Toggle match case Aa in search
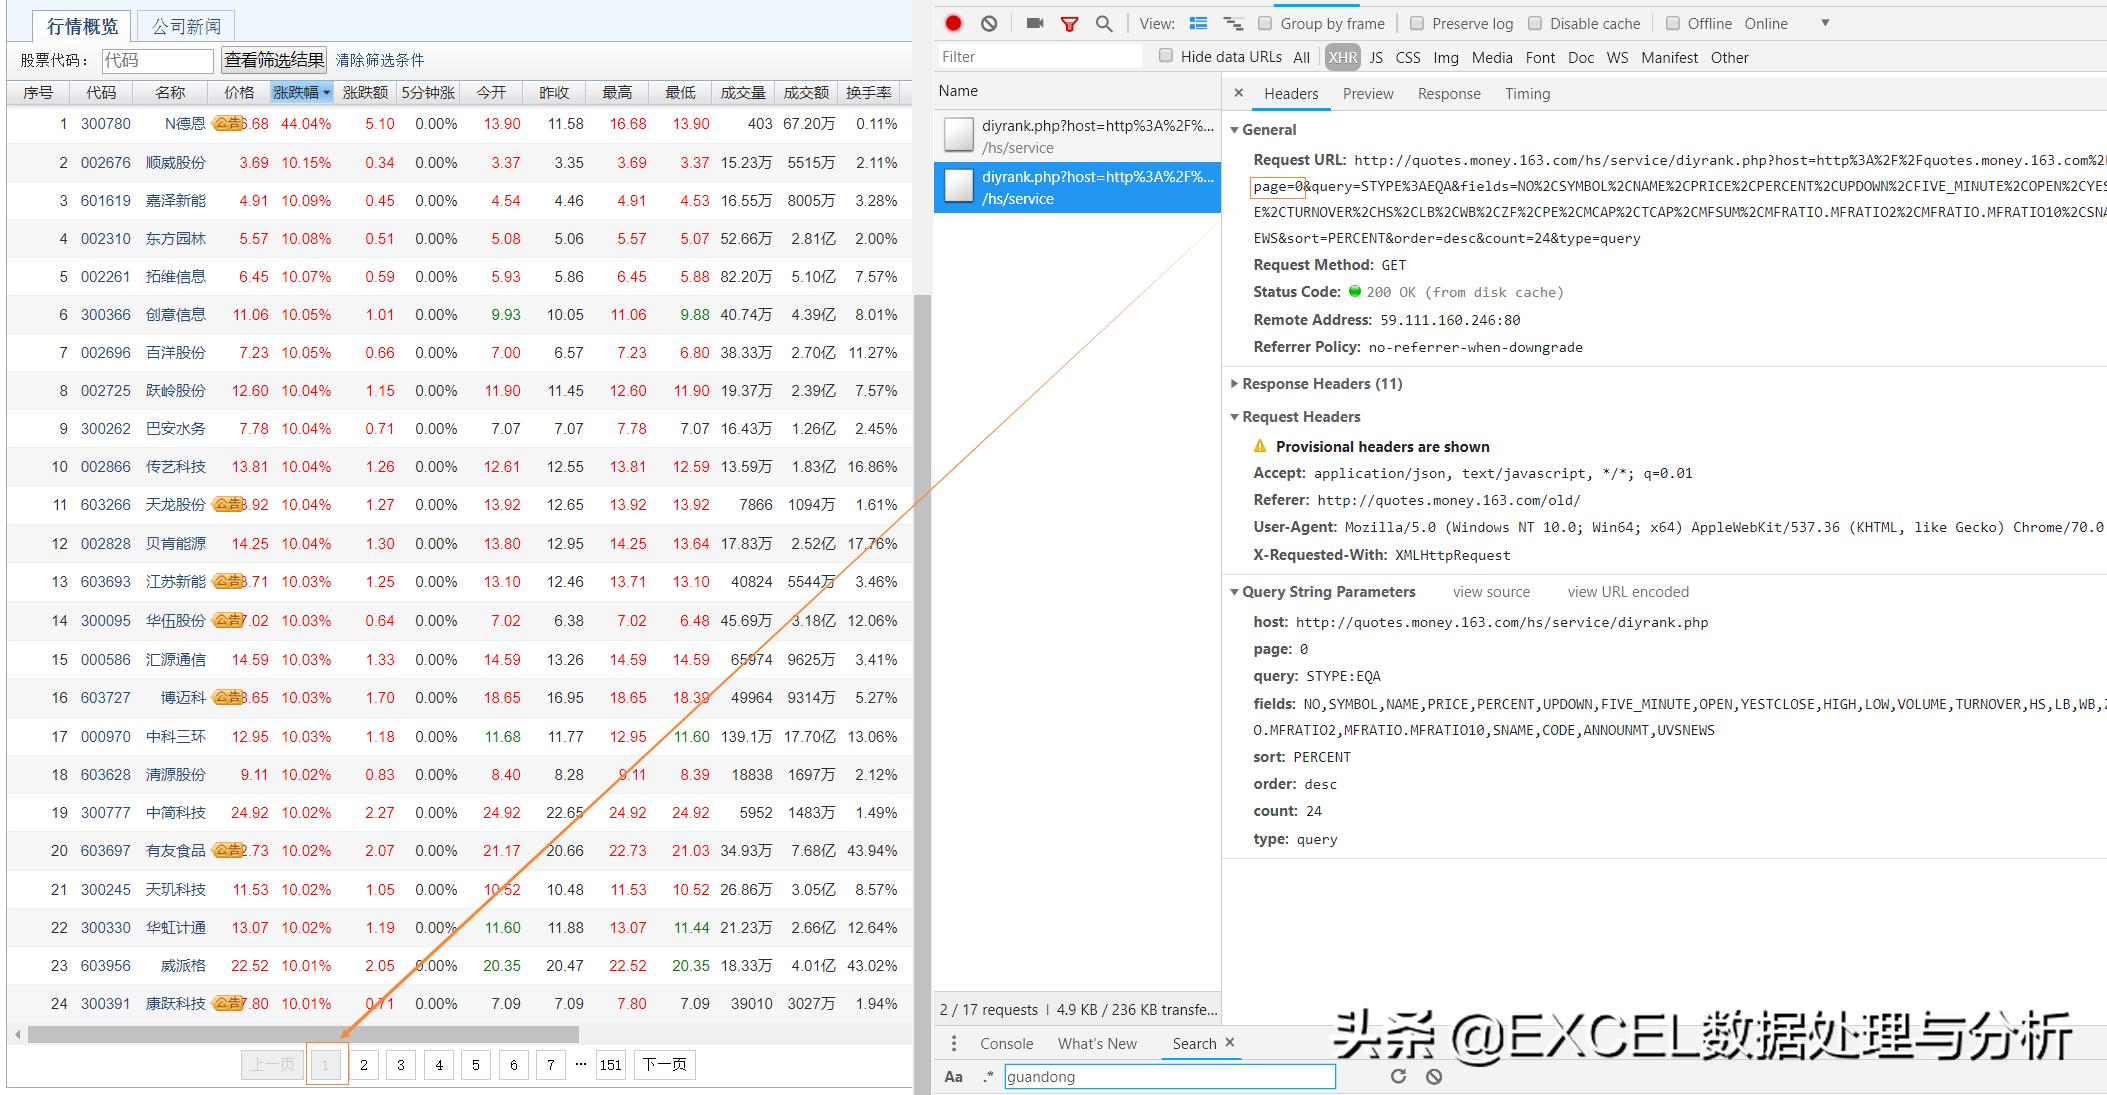2107x1095 pixels. tap(954, 1077)
